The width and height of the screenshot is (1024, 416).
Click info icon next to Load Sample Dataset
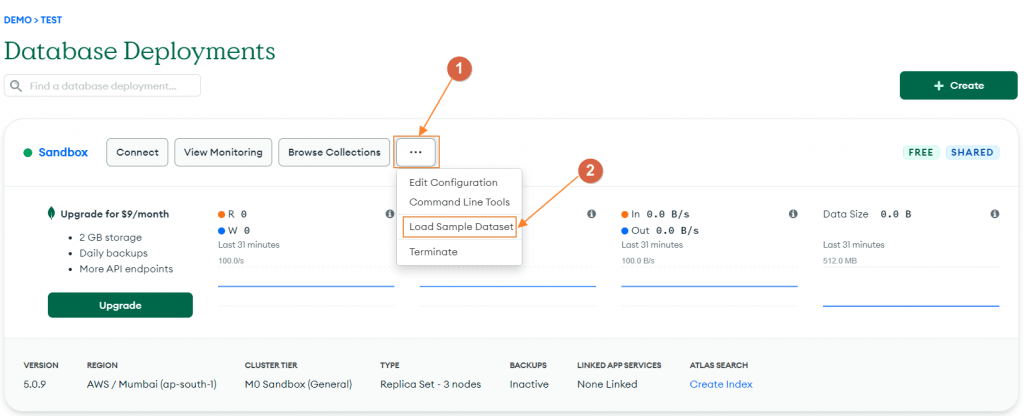tap(591, 214)
